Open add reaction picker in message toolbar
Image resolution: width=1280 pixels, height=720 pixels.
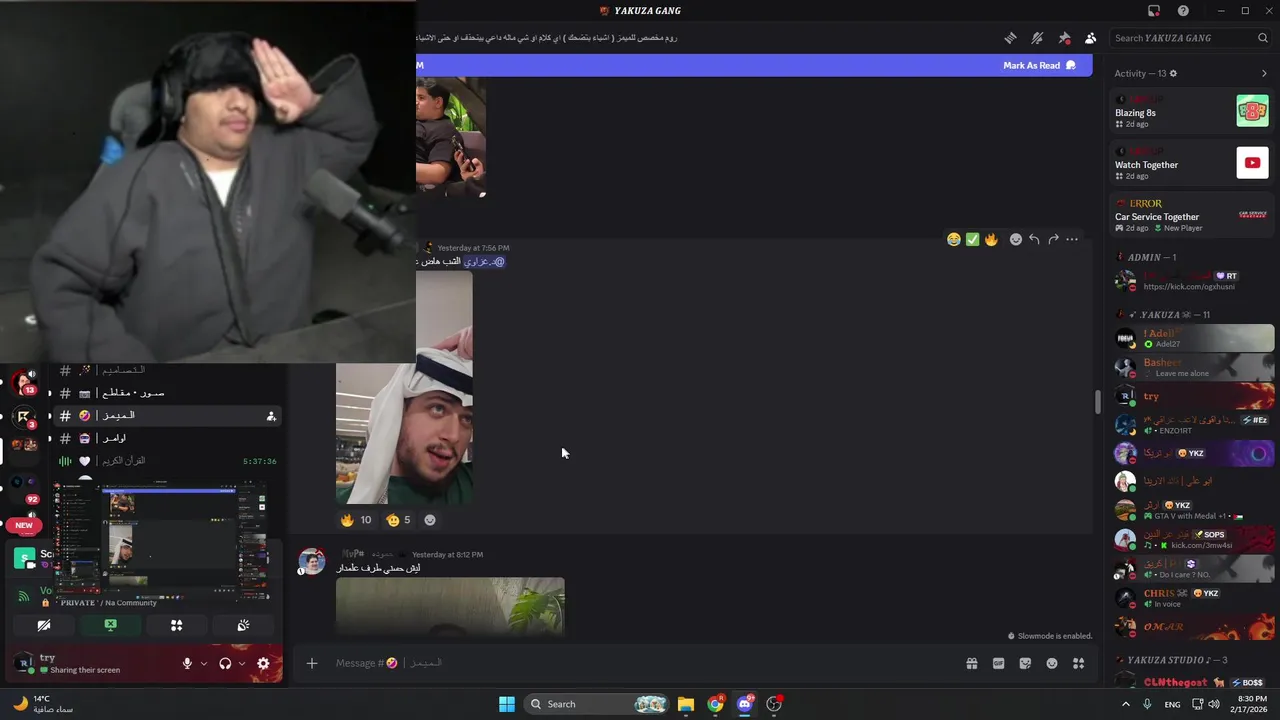[1016, 239]
